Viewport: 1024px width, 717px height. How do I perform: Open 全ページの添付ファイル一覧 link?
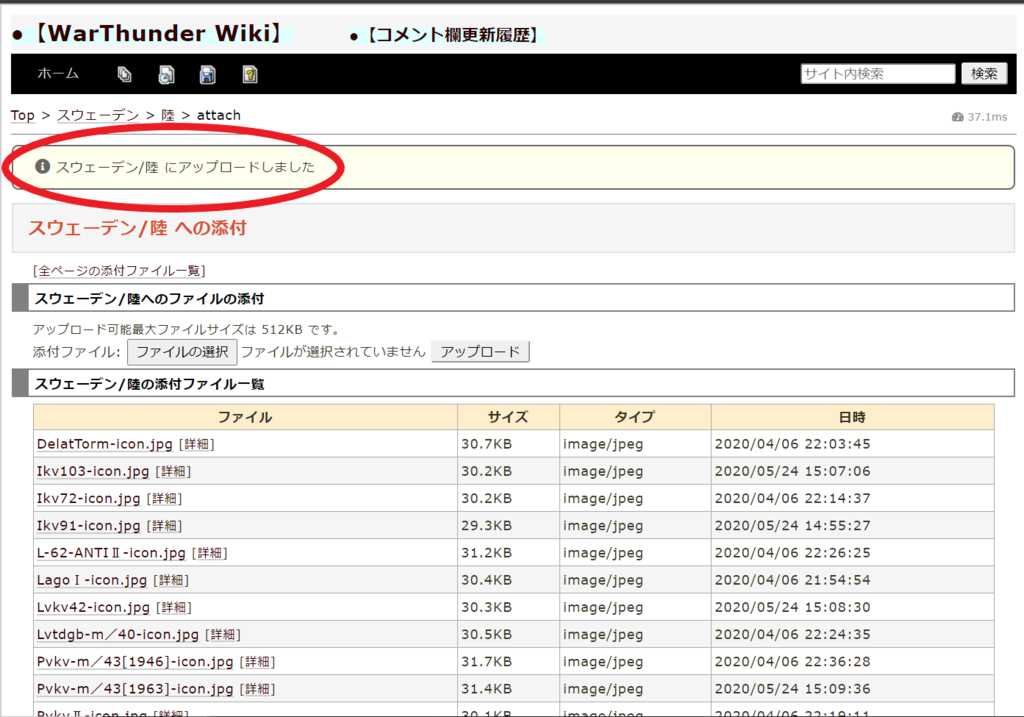(x=118, y=271)
